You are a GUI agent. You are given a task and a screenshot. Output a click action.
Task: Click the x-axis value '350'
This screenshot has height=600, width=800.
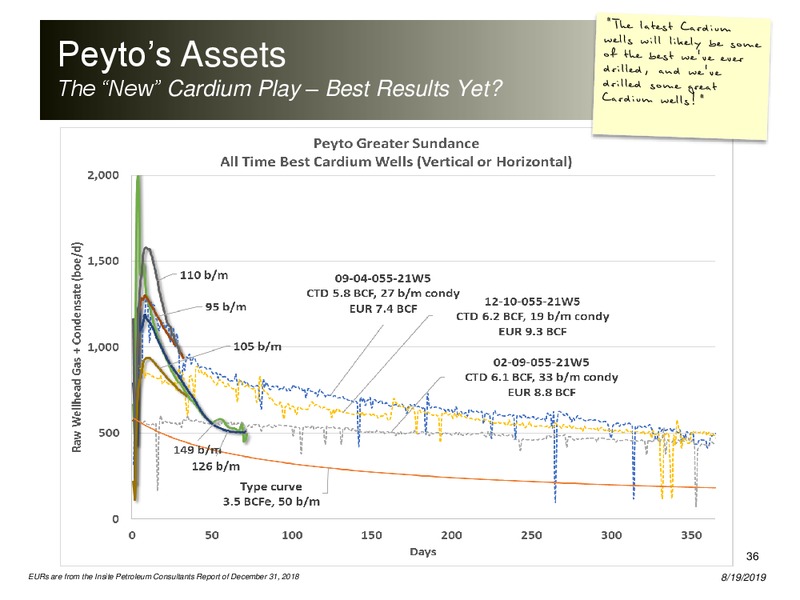pos(691,535)
